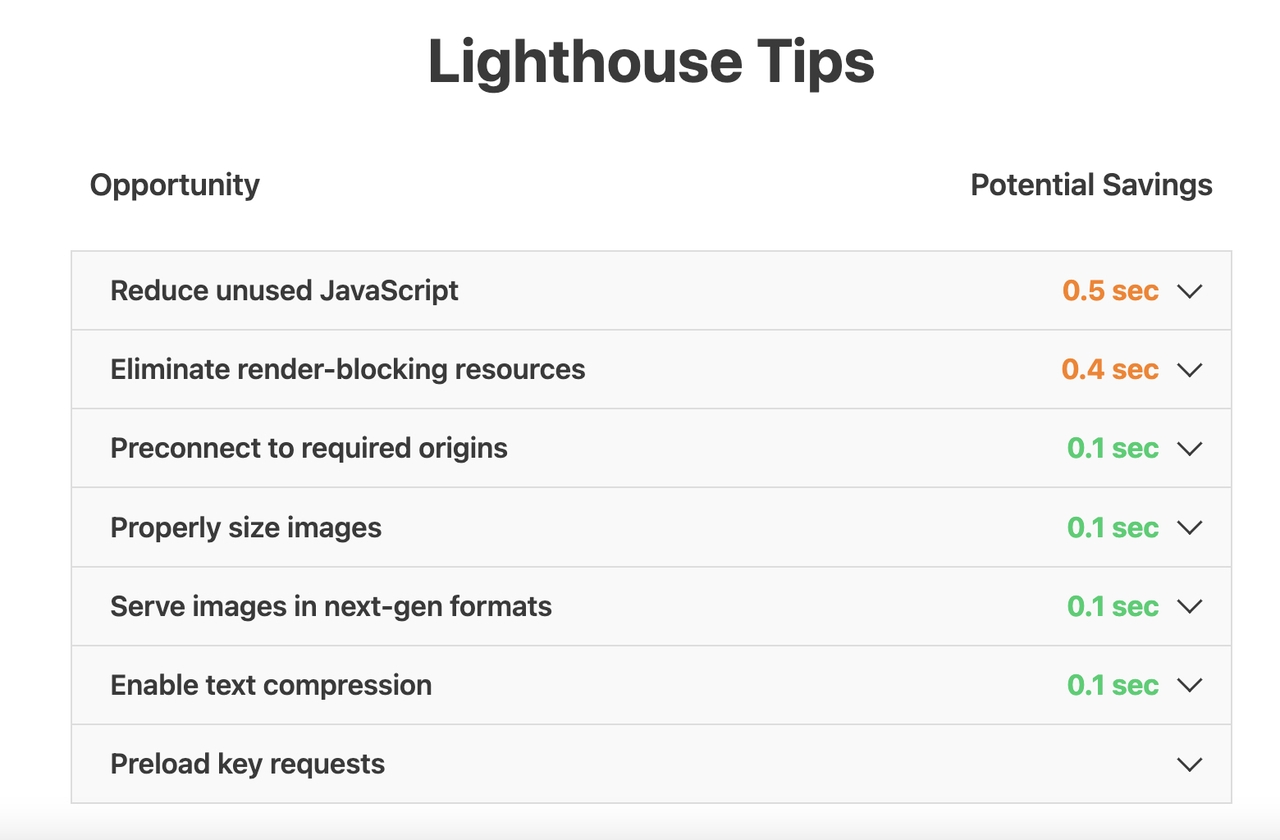Click the orange 0.5 sec savings value
The width and height of the screenshot is (1280, 840).
click(1110, 291)
